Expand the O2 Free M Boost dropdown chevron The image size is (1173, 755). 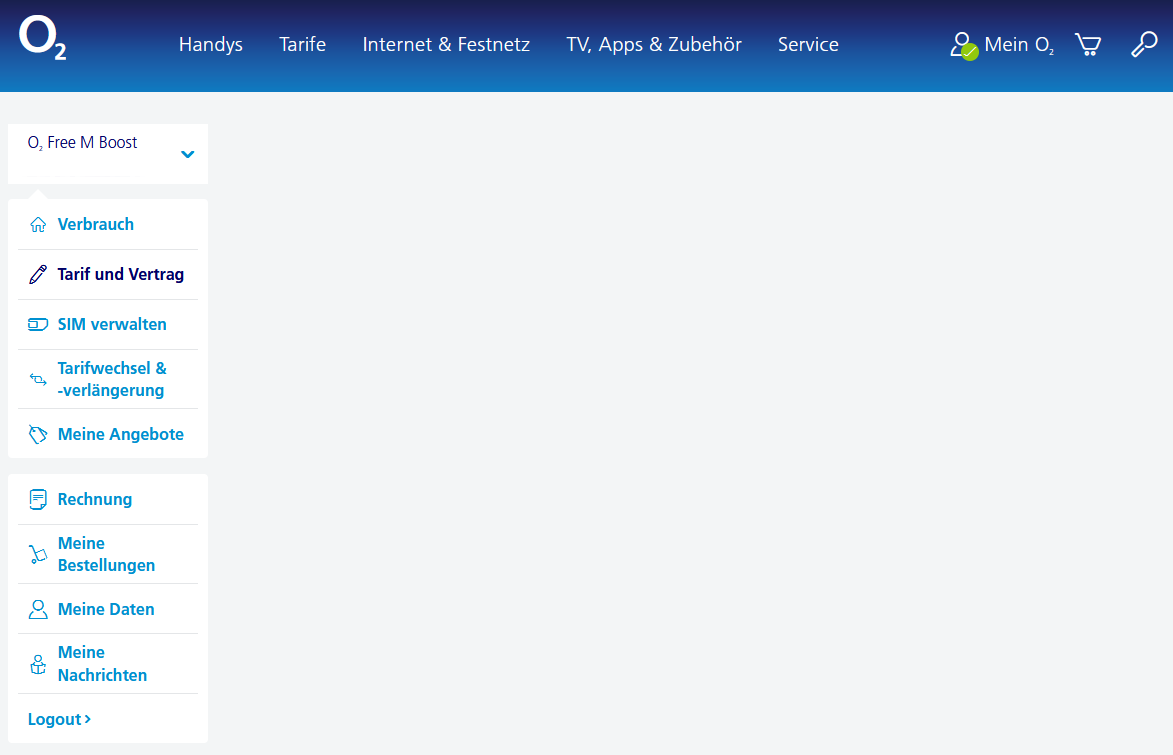(188, 154)
